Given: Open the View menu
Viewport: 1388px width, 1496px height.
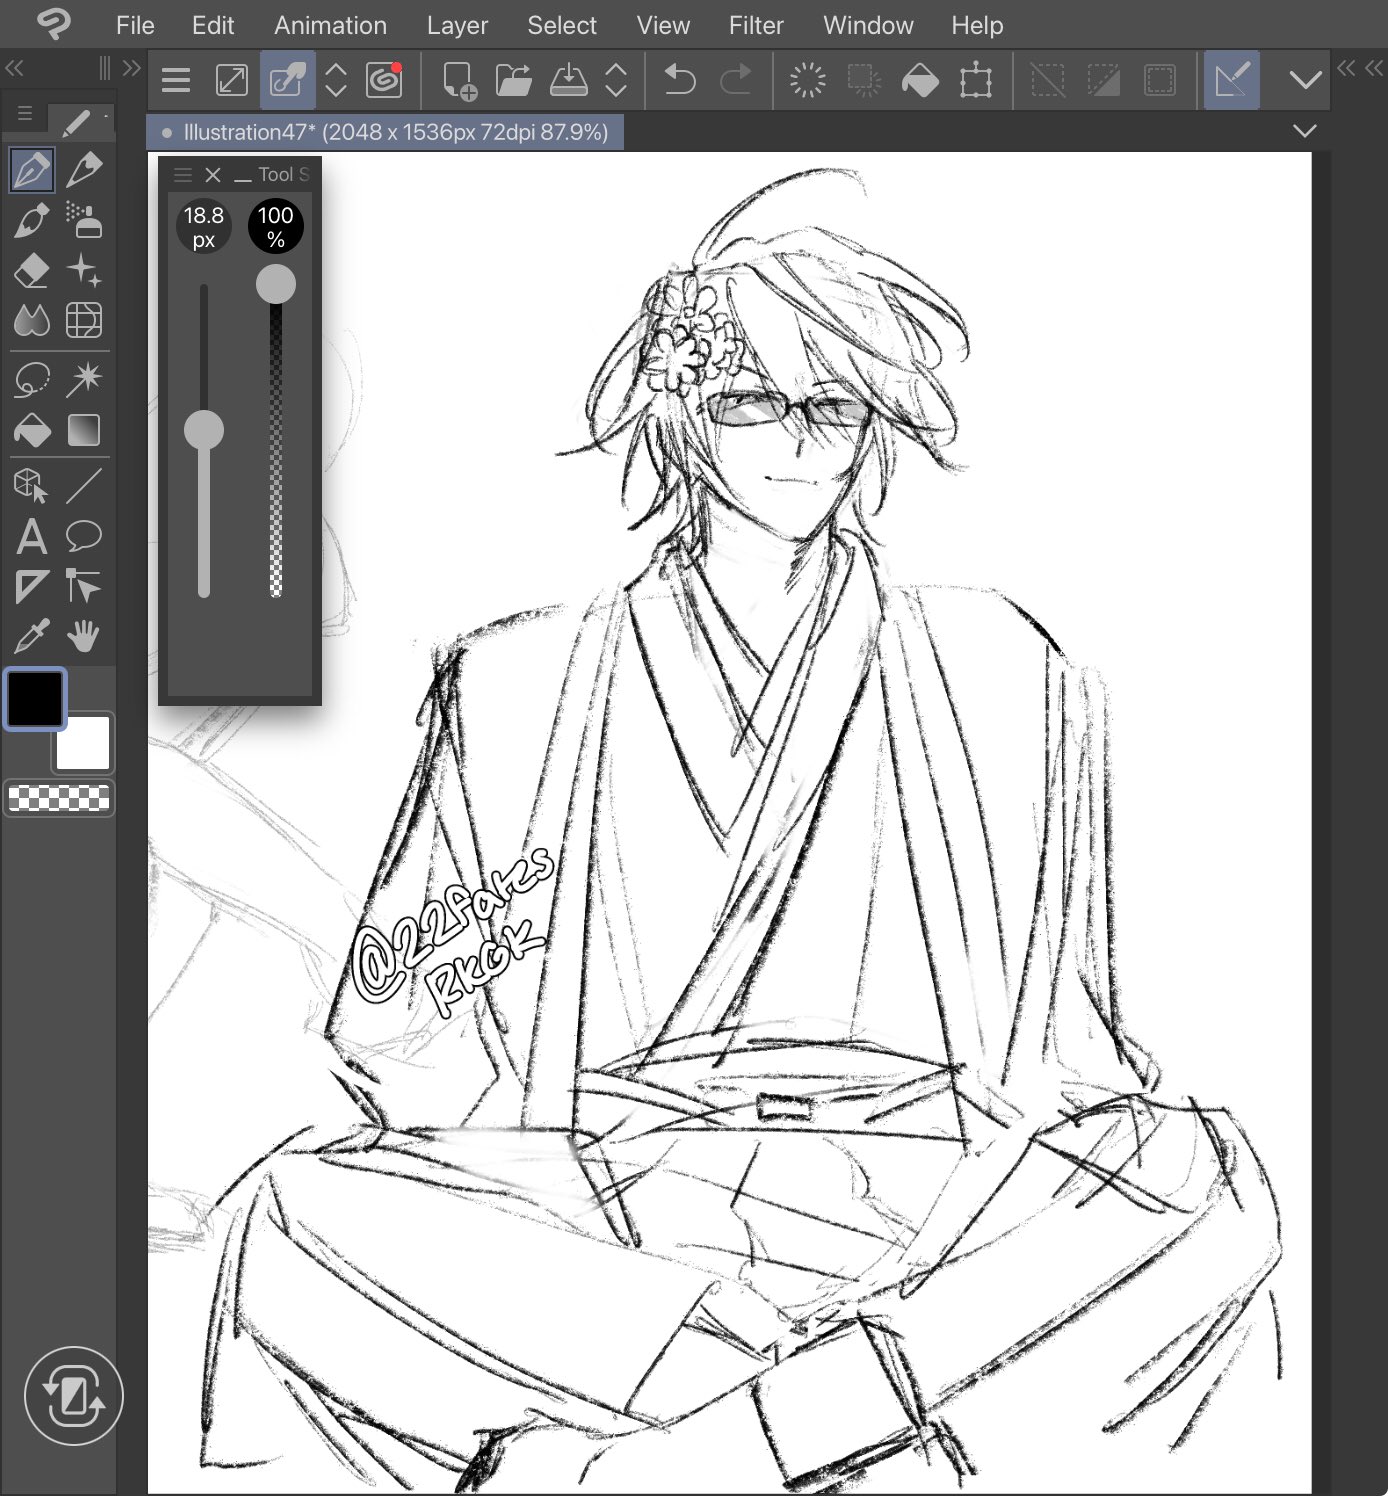Looking at the screenshot, I should 663,25.
